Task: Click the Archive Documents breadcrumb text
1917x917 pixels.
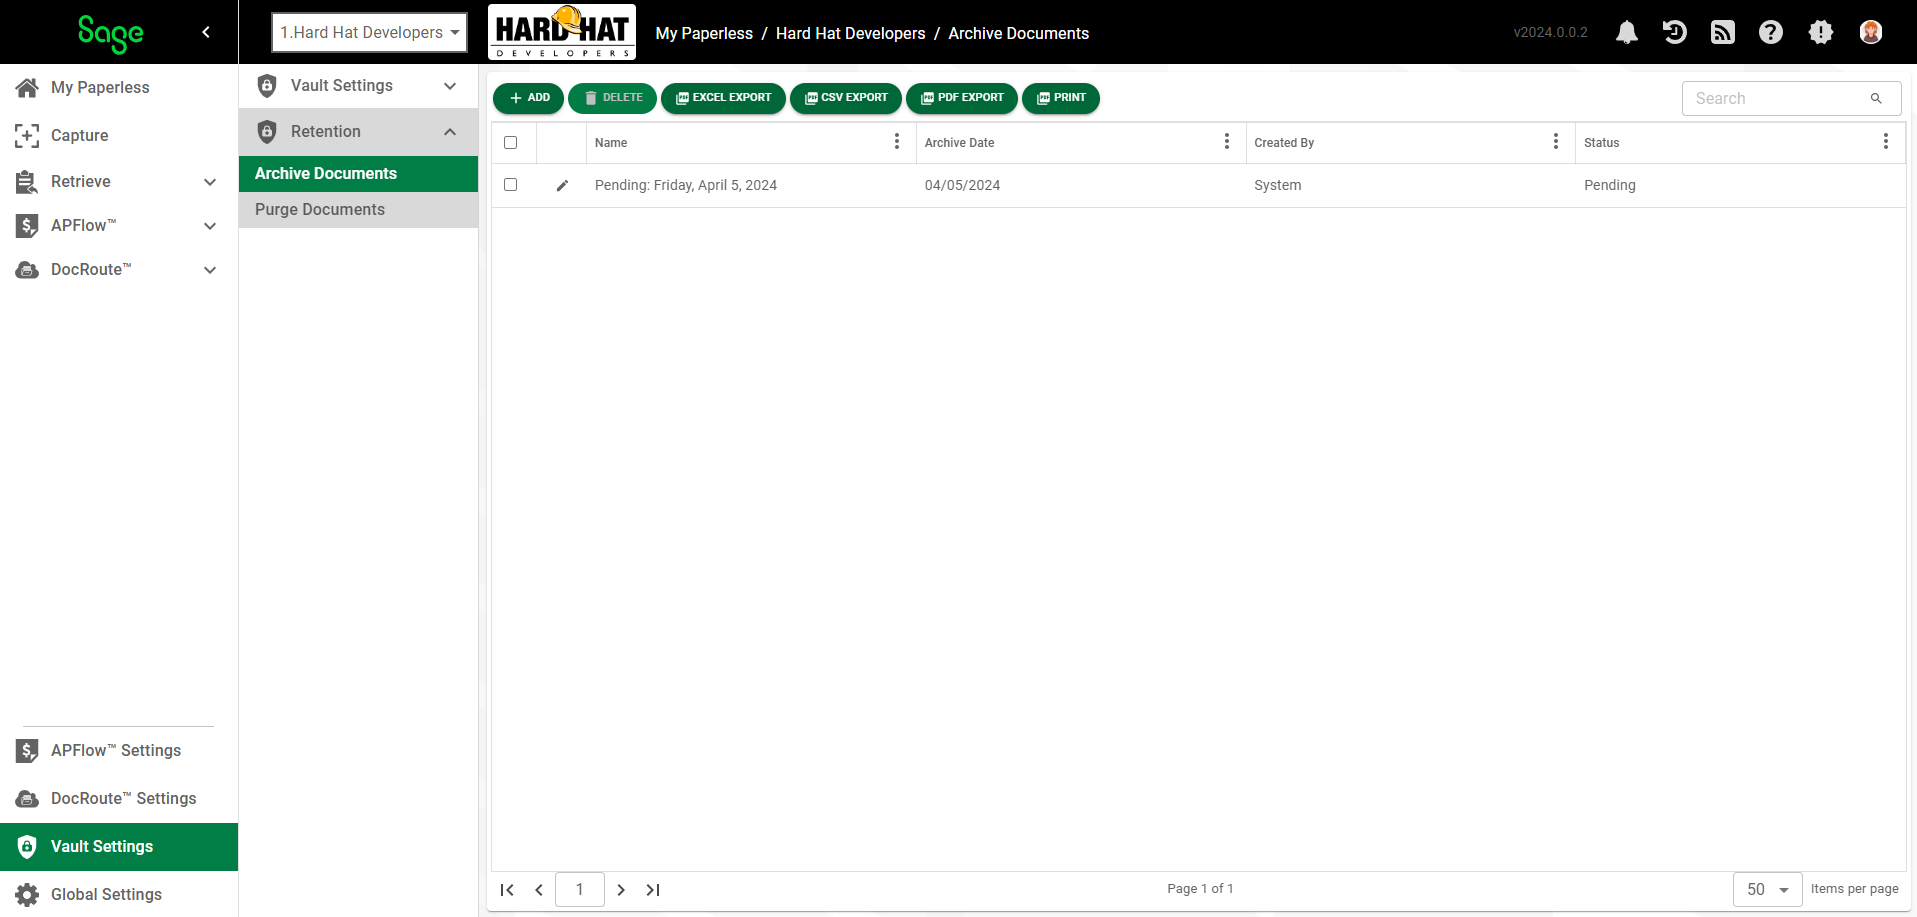Action: [x=1019, y=33]
